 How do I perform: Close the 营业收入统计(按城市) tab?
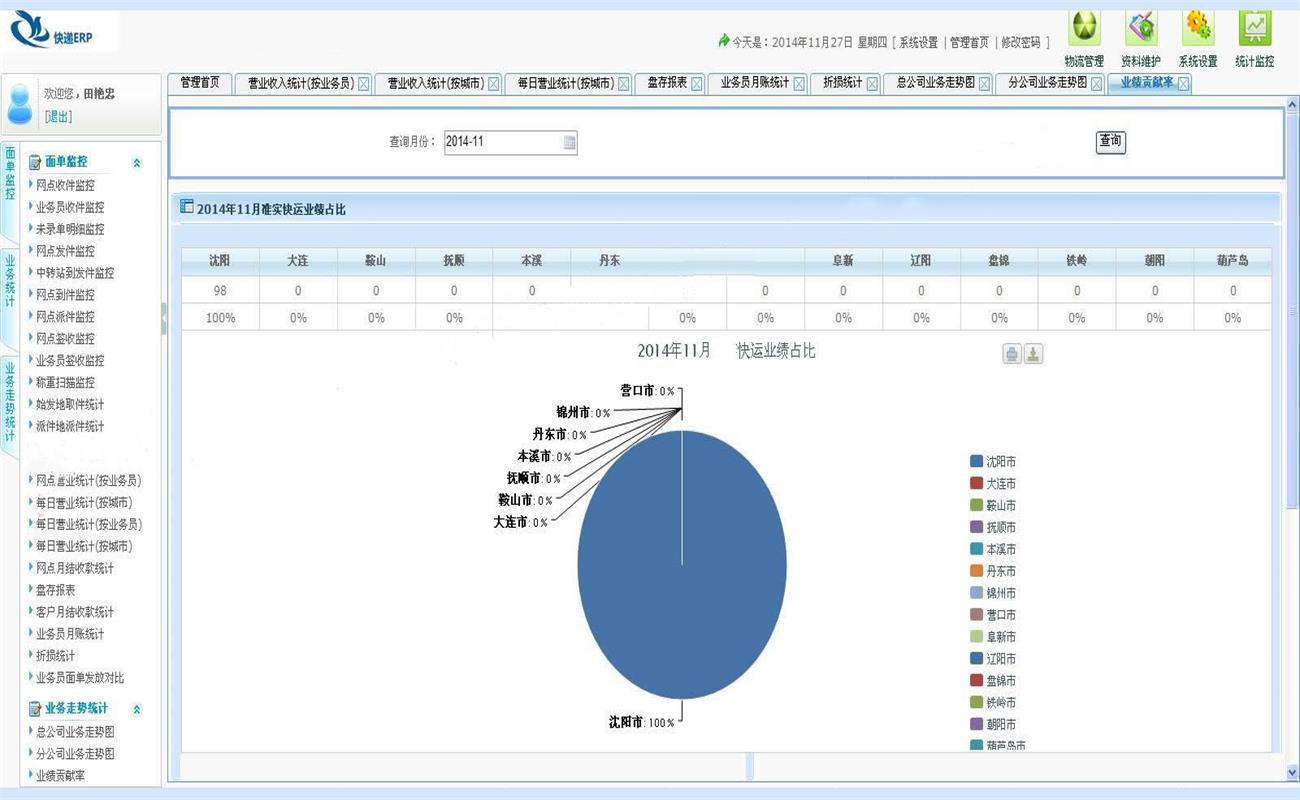click(x=493, y=84)
